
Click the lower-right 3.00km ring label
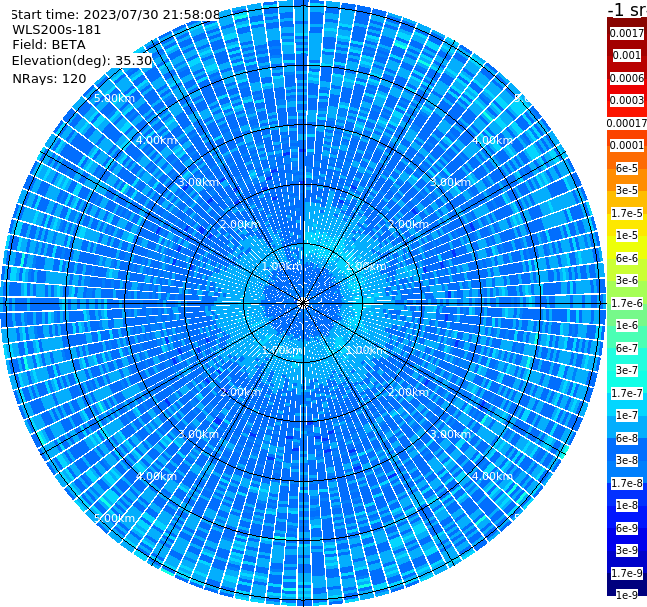[450, 434]
